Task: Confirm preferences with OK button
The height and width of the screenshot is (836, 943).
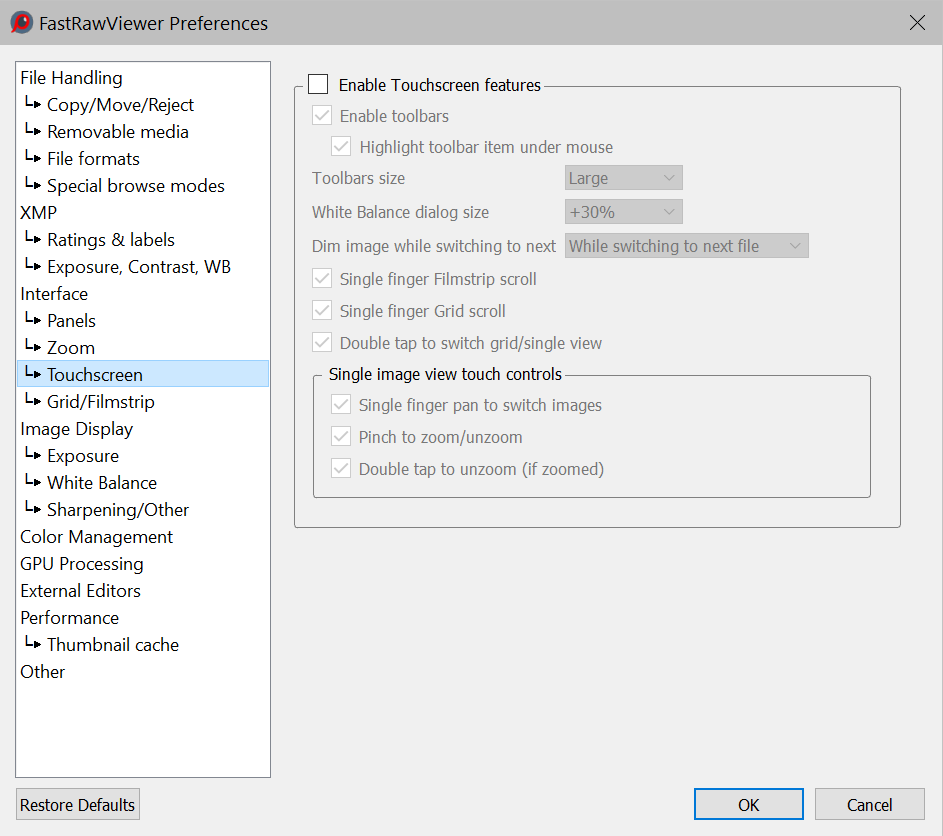Action: coord(748,805)
